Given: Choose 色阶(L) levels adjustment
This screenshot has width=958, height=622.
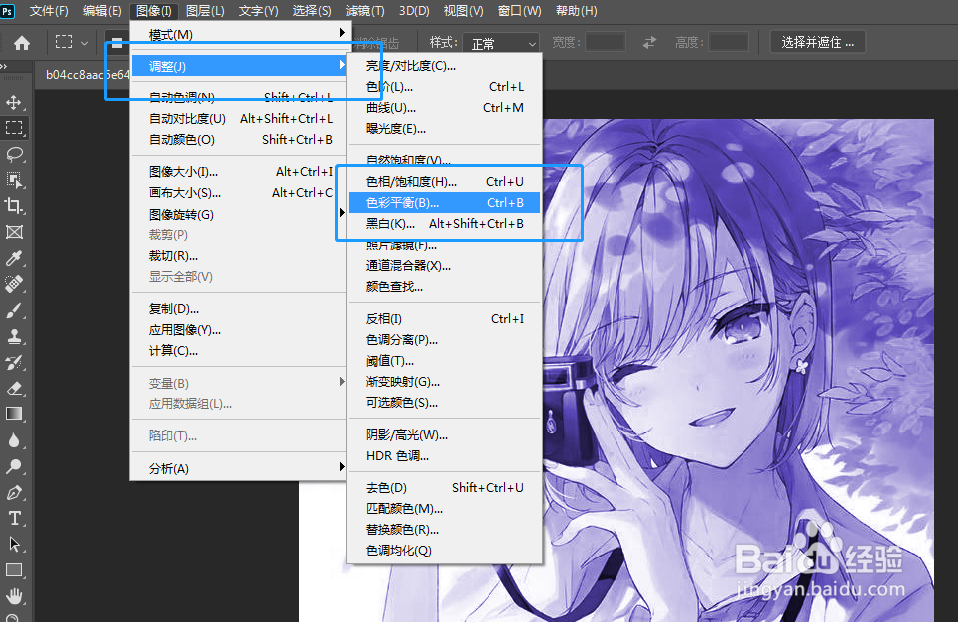Looking at the screenshot, I should 444,87.
